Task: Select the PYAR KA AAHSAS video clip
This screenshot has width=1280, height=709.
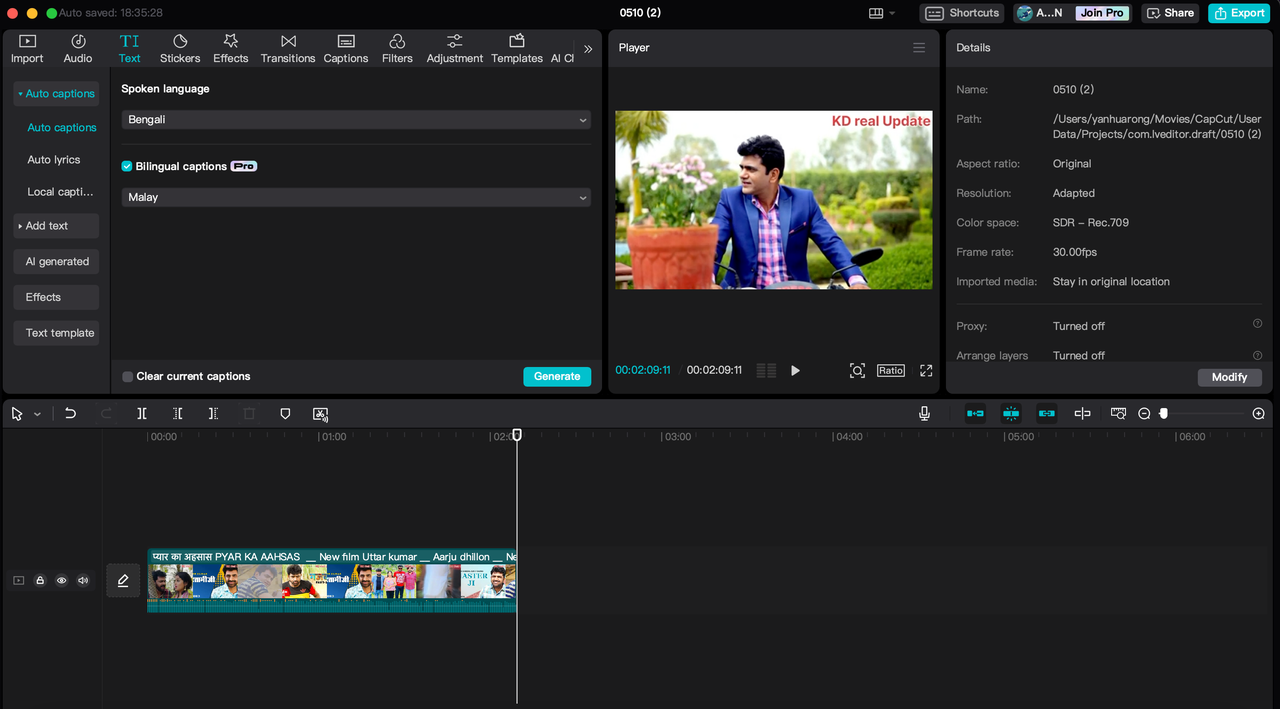Action: tap(332, 580)
